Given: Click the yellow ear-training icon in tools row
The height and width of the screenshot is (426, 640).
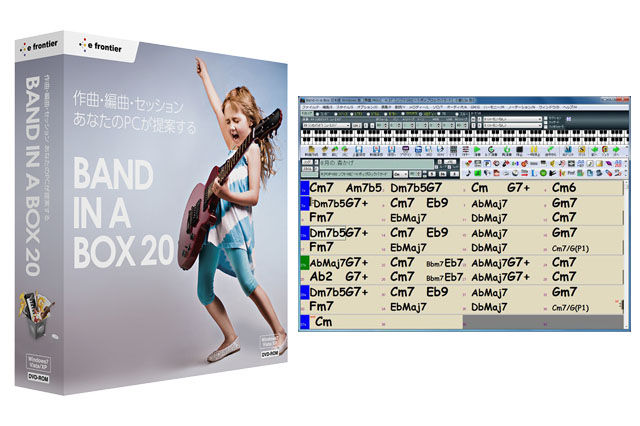Looking at the screenshot, I should [552, 163].
